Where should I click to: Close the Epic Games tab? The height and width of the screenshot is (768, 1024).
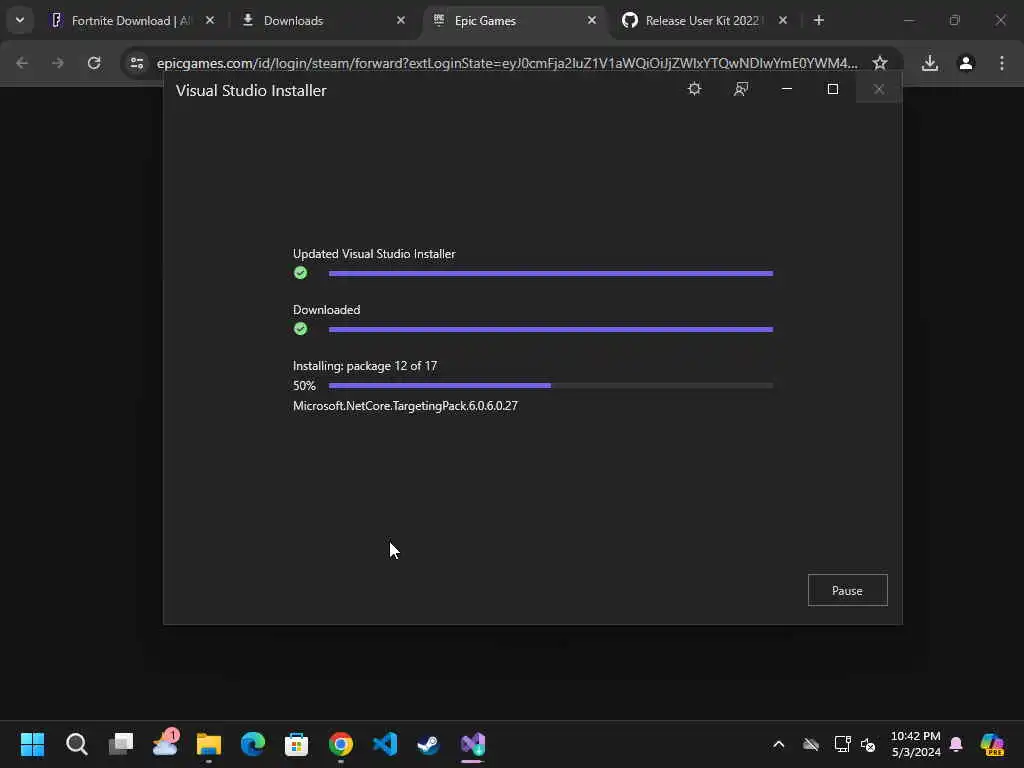coord(592,21)
